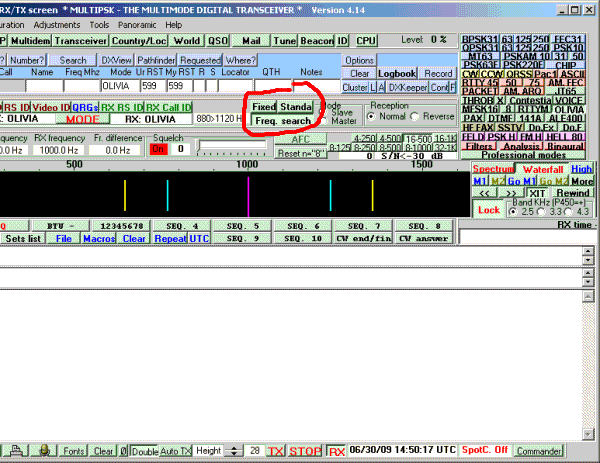600x463 pixels.
Task: Select the Reverse reception radio button
Action: (x=415, y=116)
